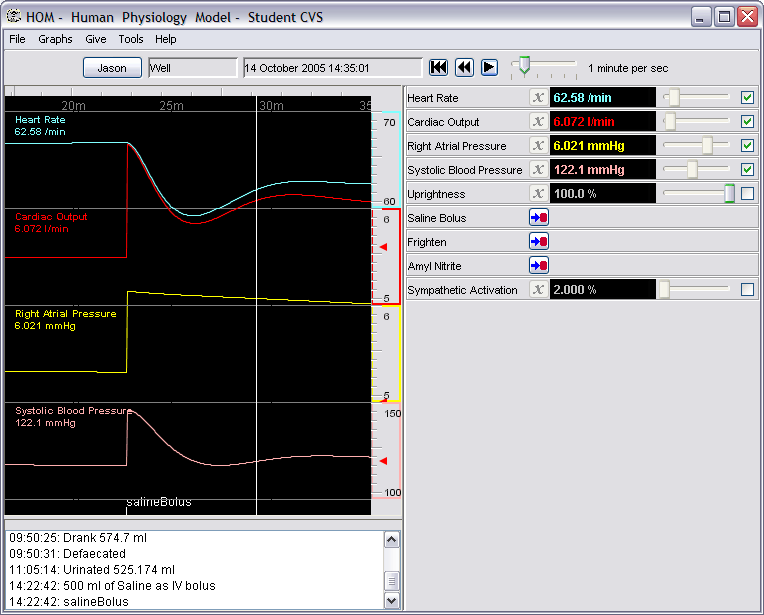Open the Graphs menu
Image resolution: width=764 pixels, height=615 pixels.
[x=55, y=39]
